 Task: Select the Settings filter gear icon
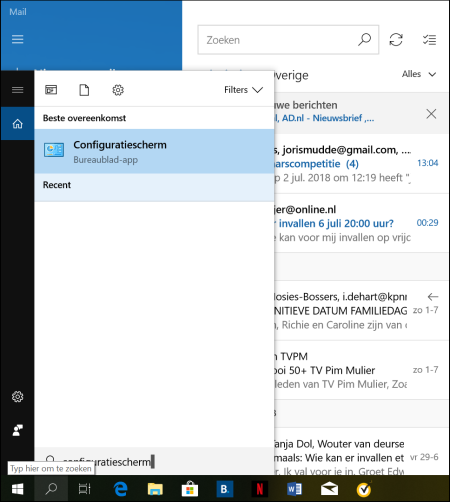click(118, 90)
